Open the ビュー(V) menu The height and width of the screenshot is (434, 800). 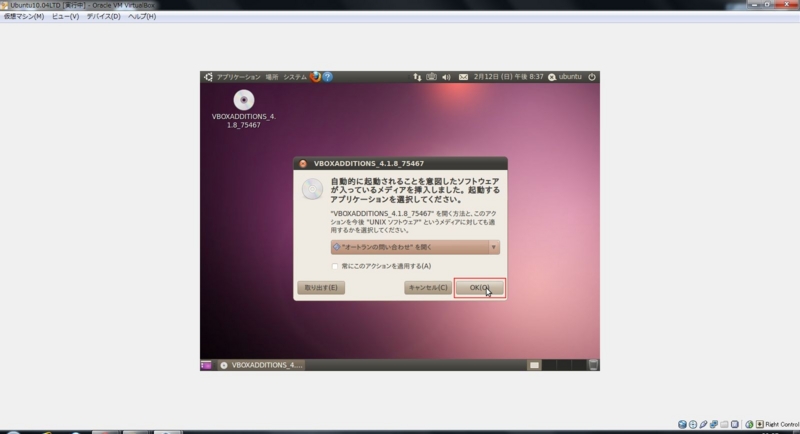point(65,16)
